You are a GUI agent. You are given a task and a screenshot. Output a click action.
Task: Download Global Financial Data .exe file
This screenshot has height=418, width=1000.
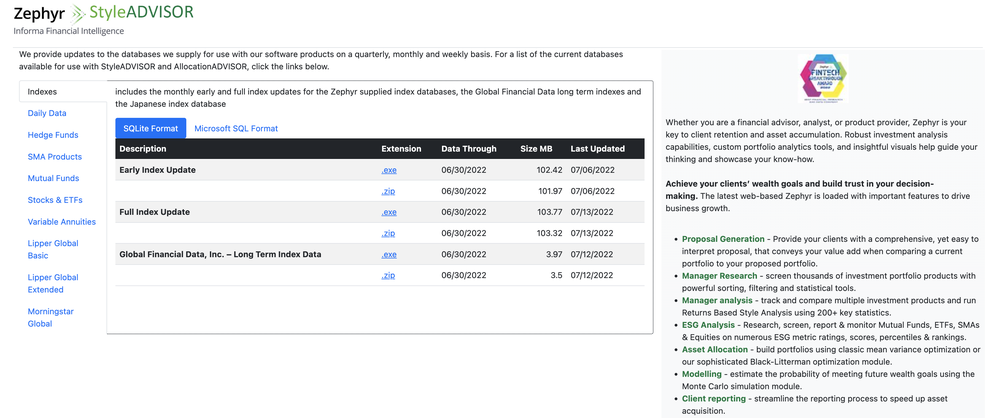coord(389,254)
